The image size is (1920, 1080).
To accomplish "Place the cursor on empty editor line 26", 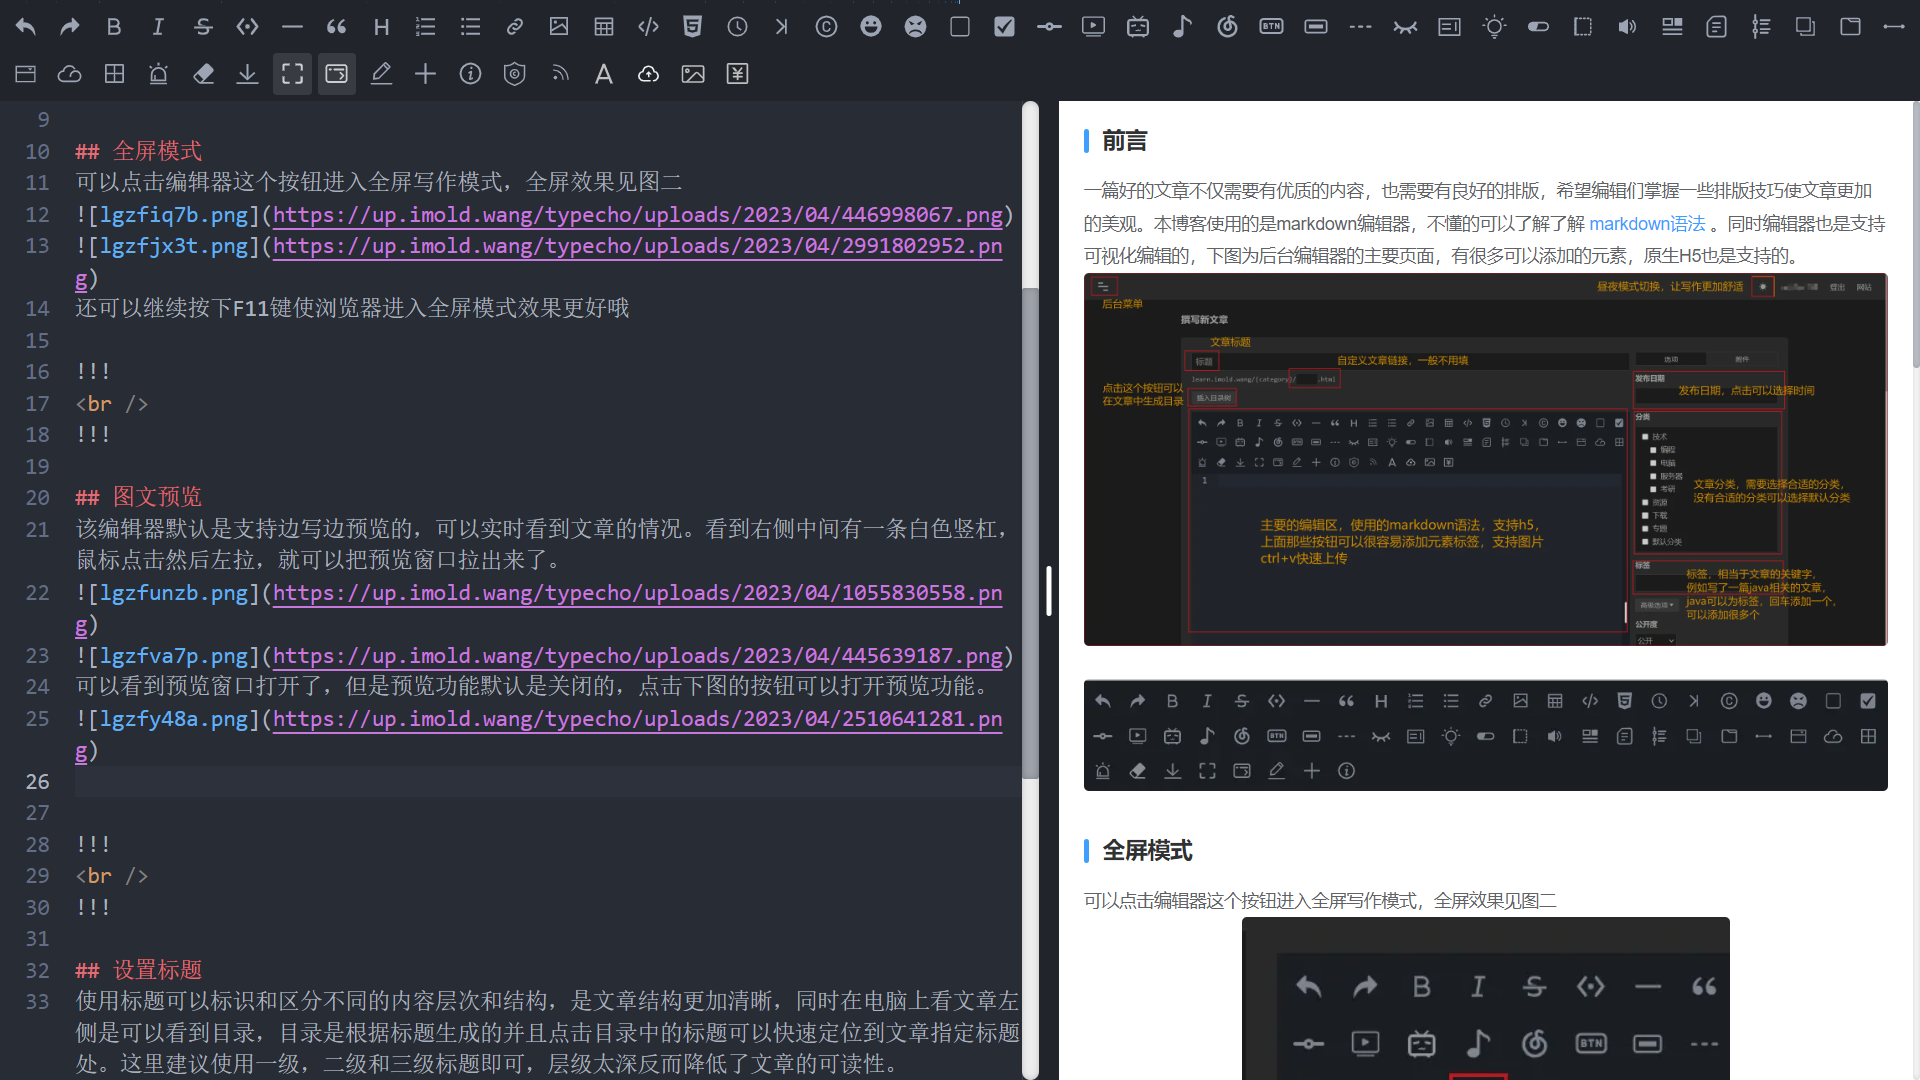I will [548, 782].
